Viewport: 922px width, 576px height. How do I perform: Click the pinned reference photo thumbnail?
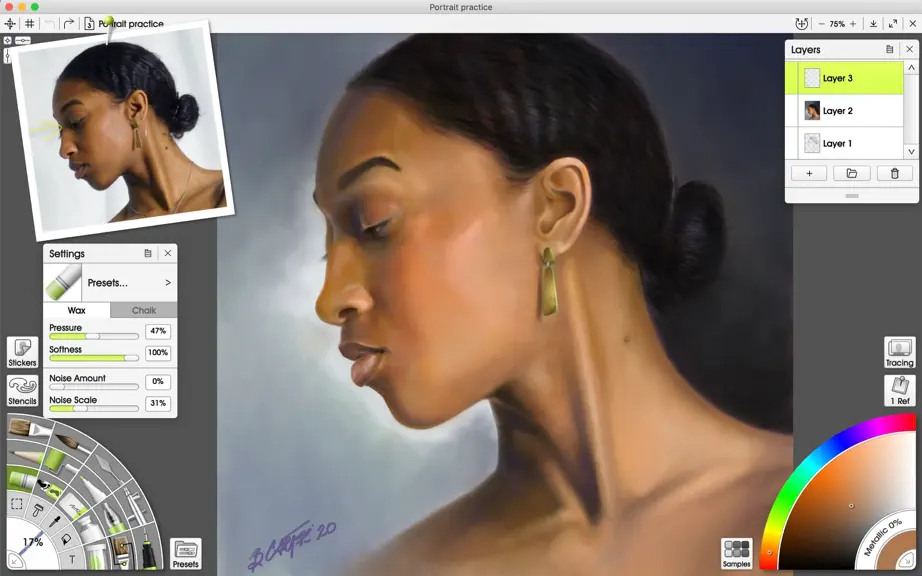point(123,130)
